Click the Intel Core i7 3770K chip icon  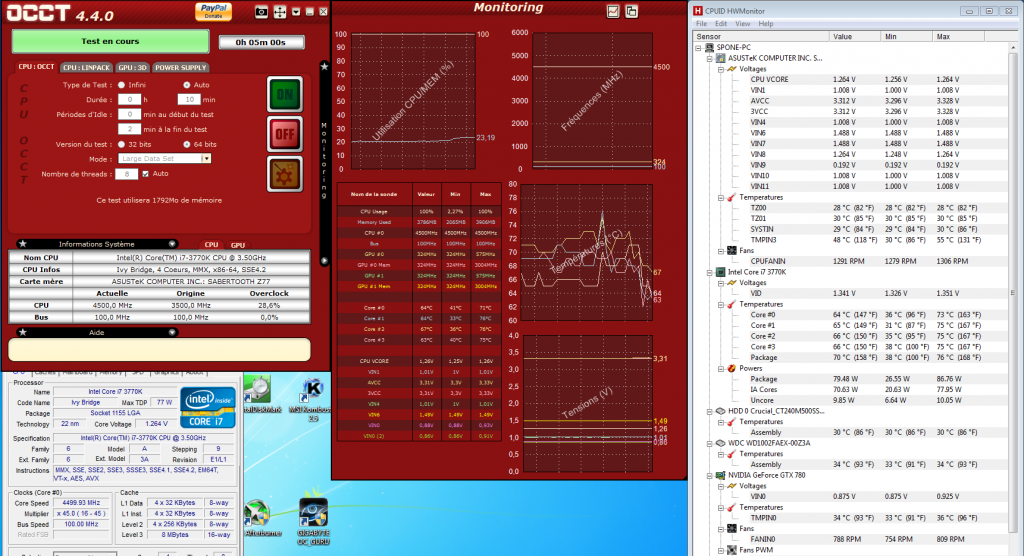coord(720,272)
